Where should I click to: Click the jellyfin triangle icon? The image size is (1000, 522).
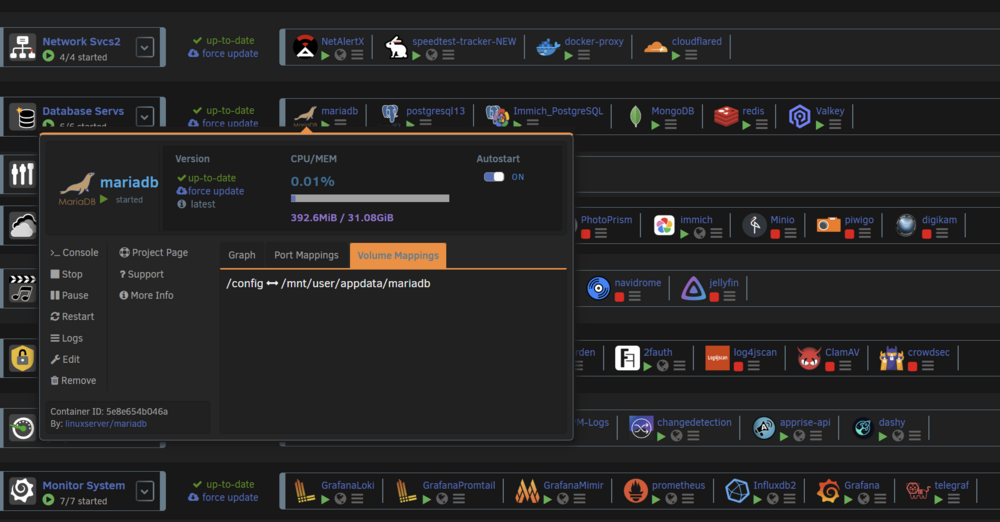tap(693, 288)
